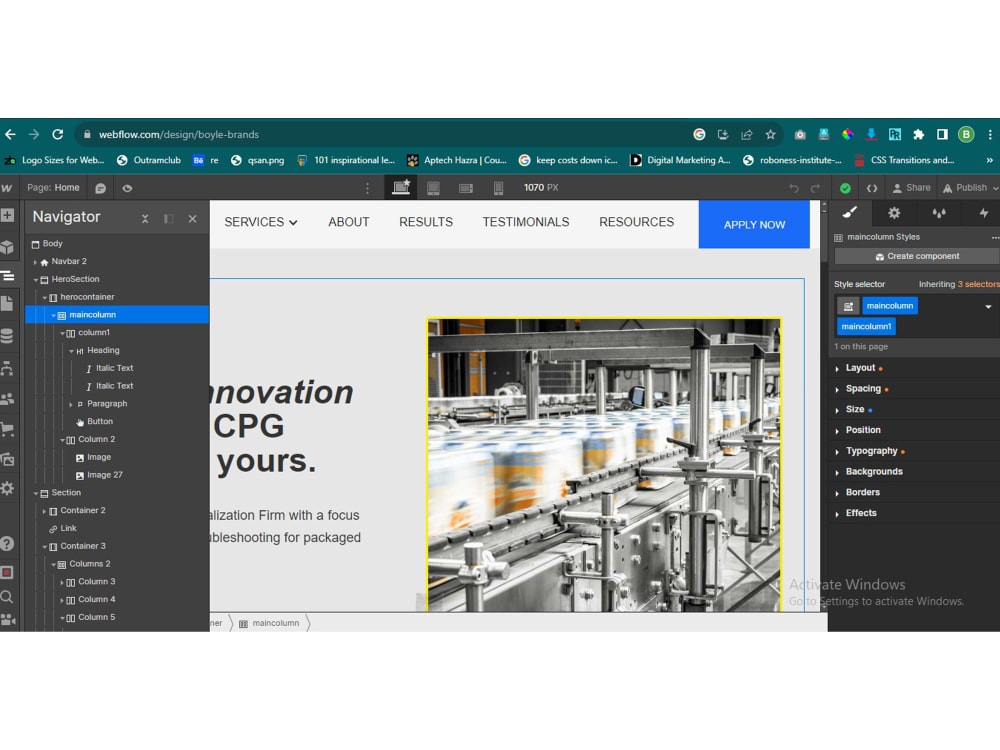Viewport: 1000px width, 750px height.
Task: Collapse the Heading tree item arrow
Action: (x=71, y=351)
